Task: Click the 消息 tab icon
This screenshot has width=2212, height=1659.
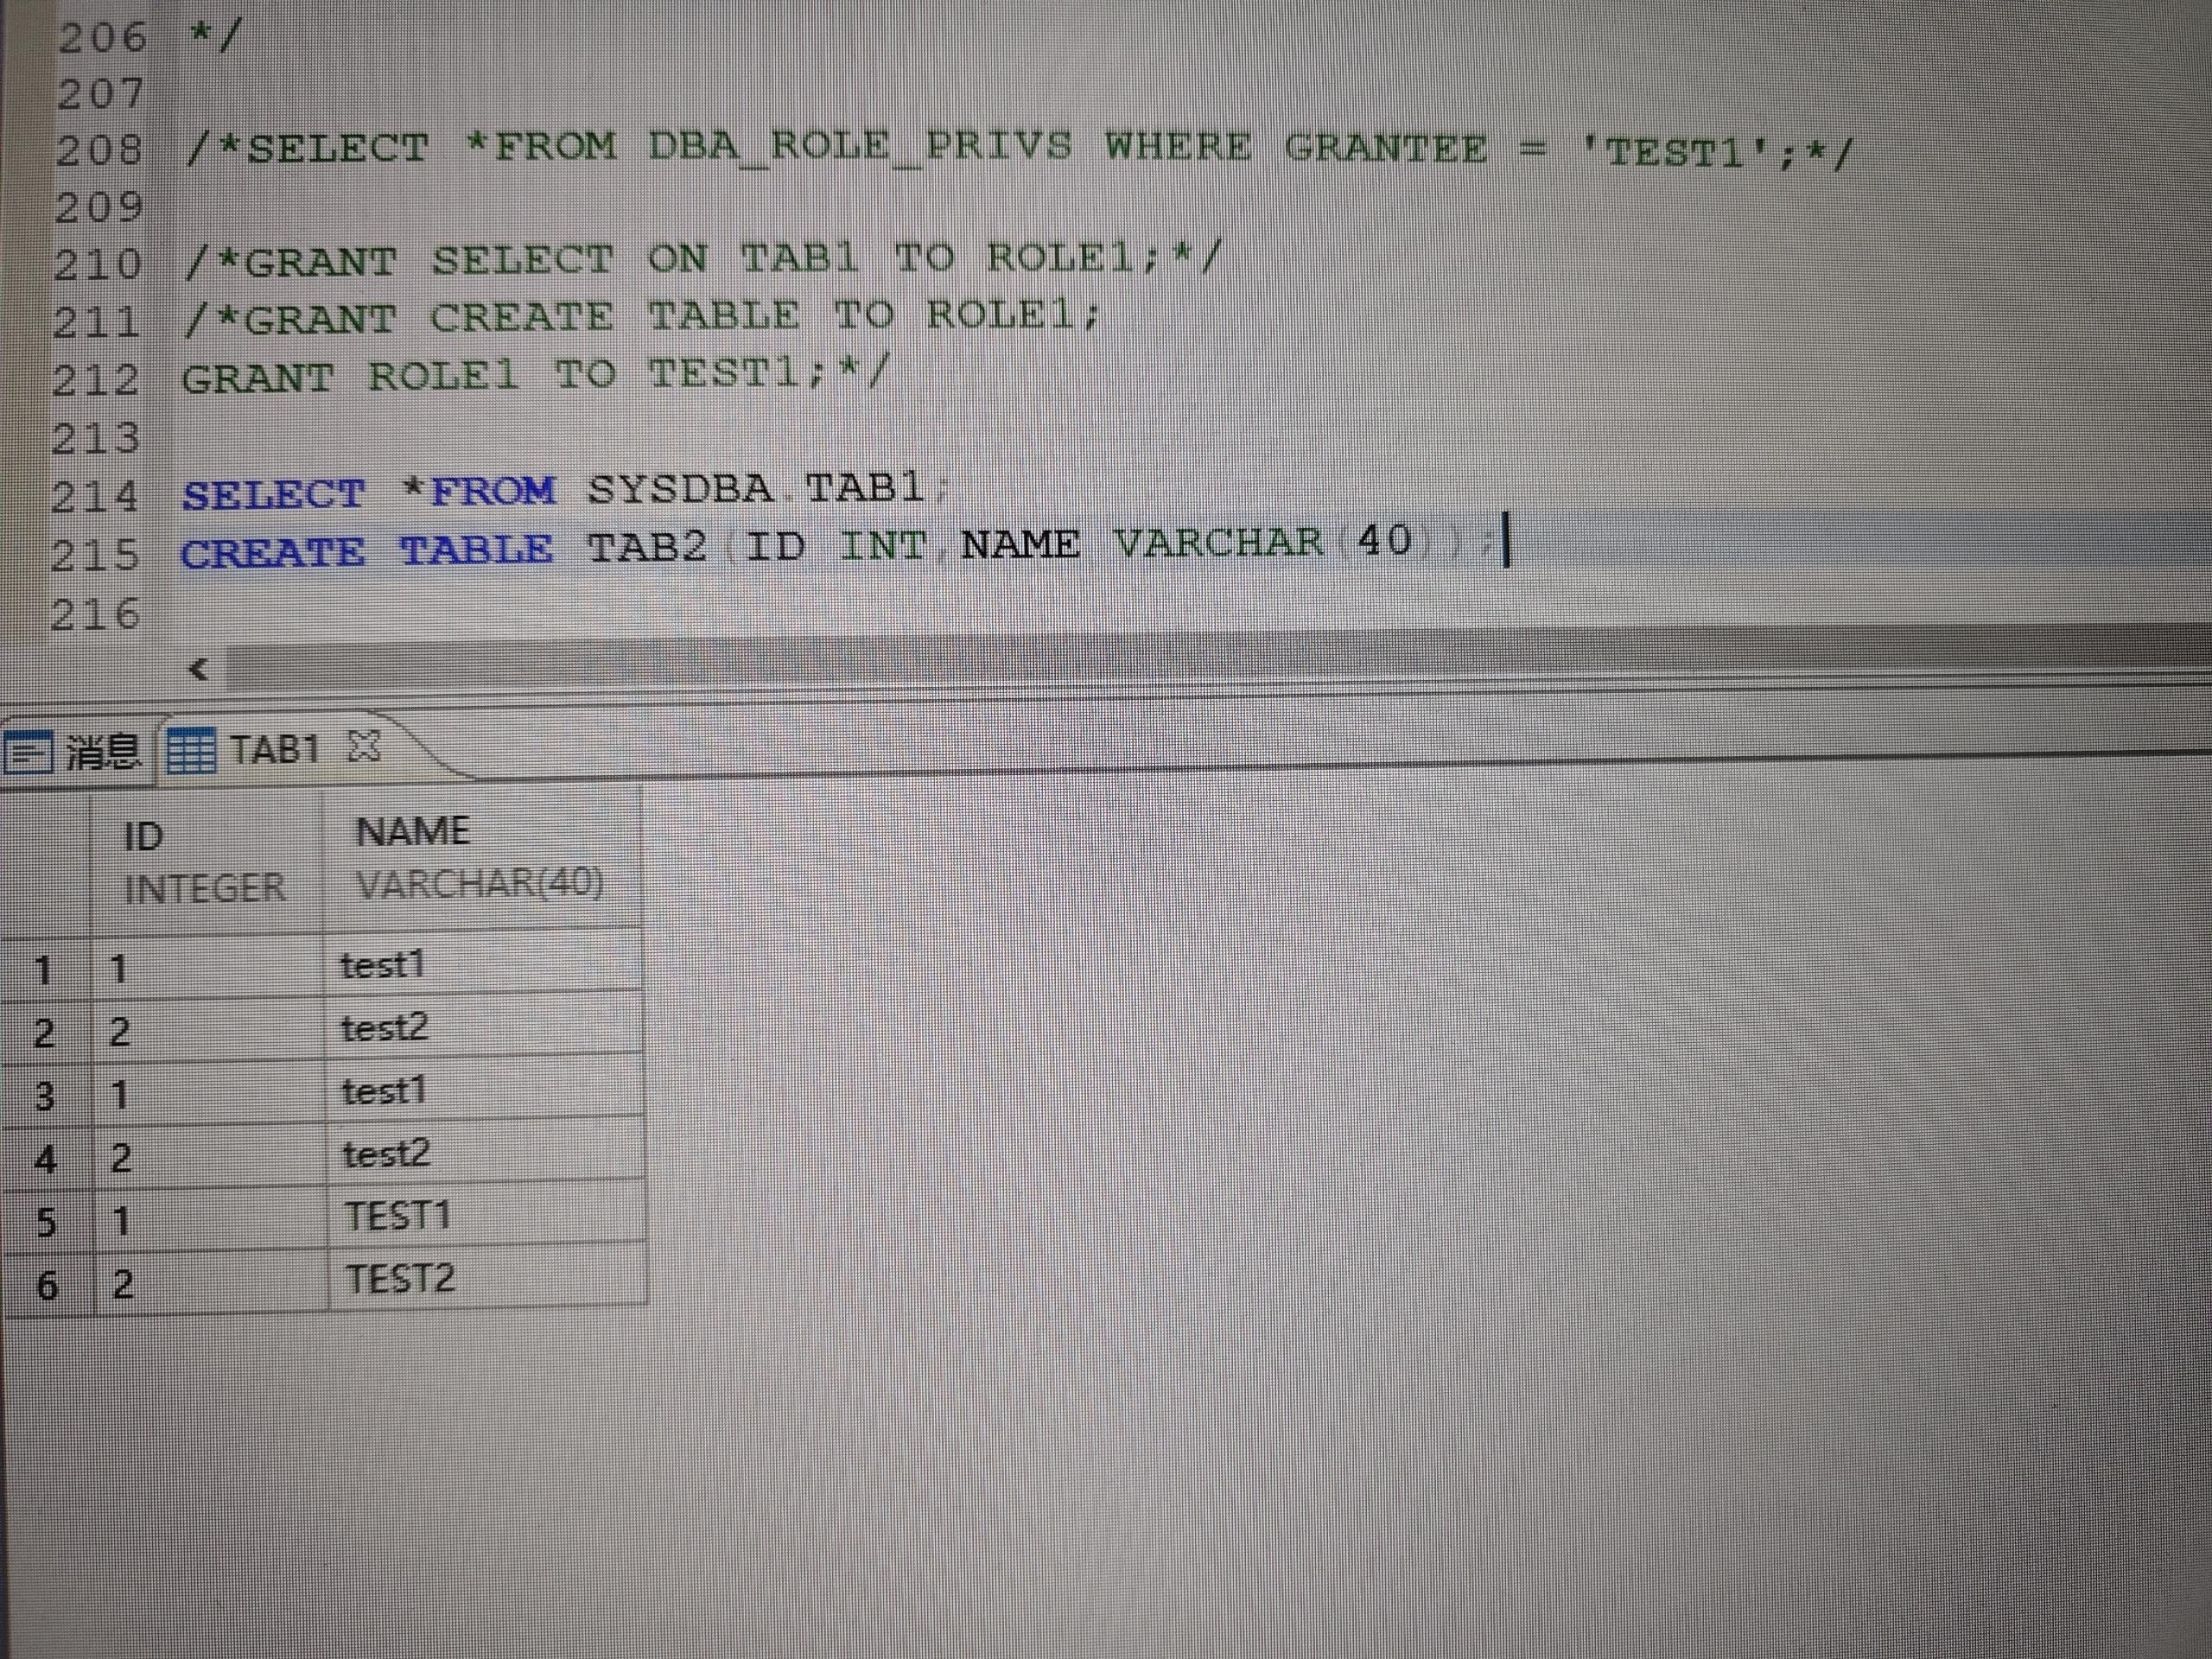Action: 27,752
